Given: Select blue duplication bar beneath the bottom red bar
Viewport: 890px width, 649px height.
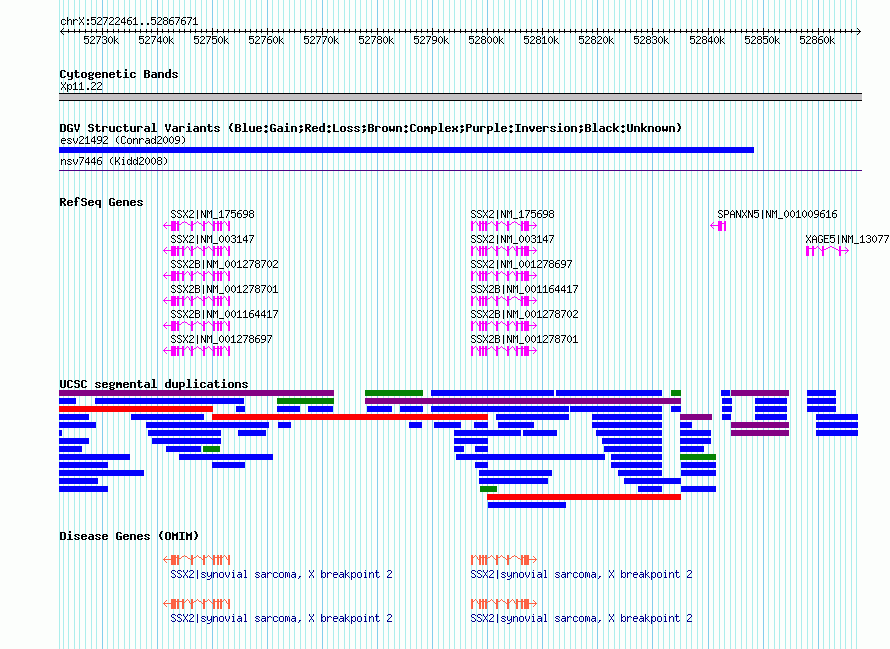Looking at the screenshot, I should [x=527, y=505].
